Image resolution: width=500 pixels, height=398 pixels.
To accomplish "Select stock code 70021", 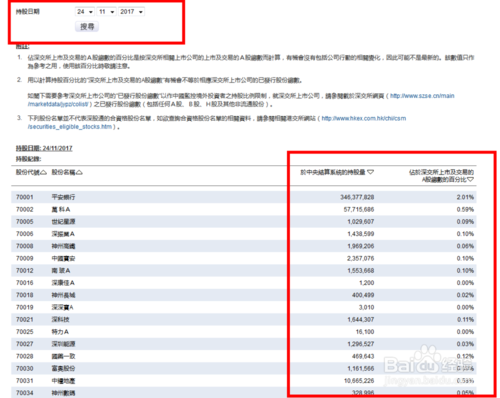I will [x=25, y=320].
